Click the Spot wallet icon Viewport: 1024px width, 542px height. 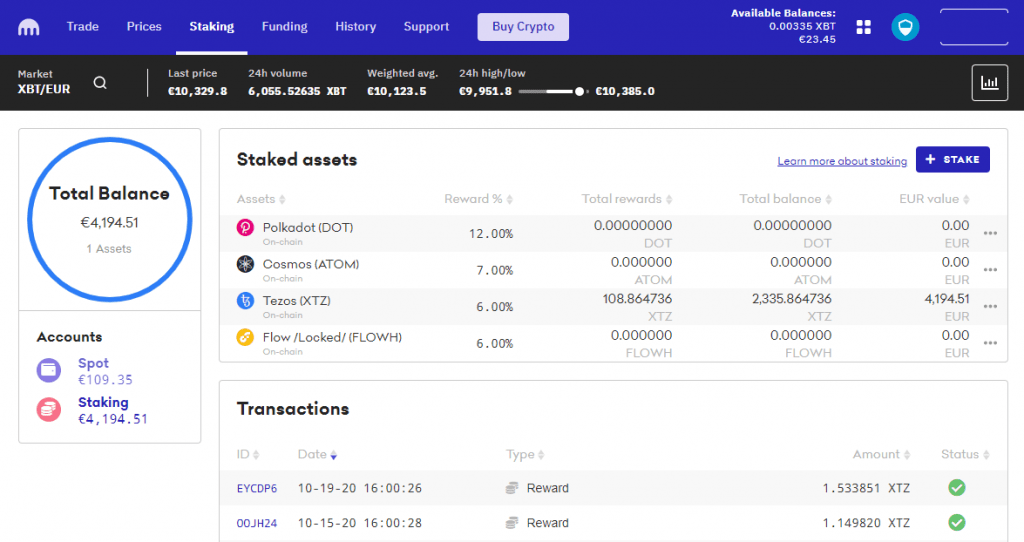pos(48,371)
